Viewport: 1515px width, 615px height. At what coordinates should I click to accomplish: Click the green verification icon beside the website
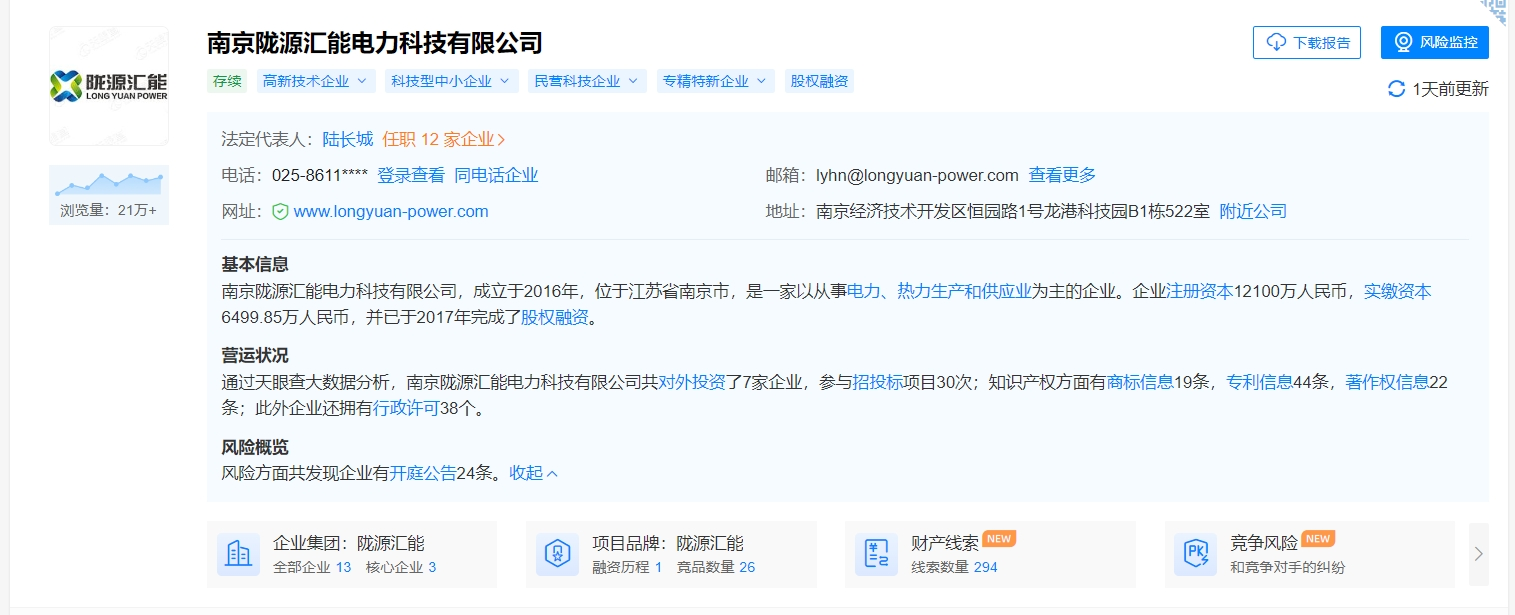click(x=280, y=211)
